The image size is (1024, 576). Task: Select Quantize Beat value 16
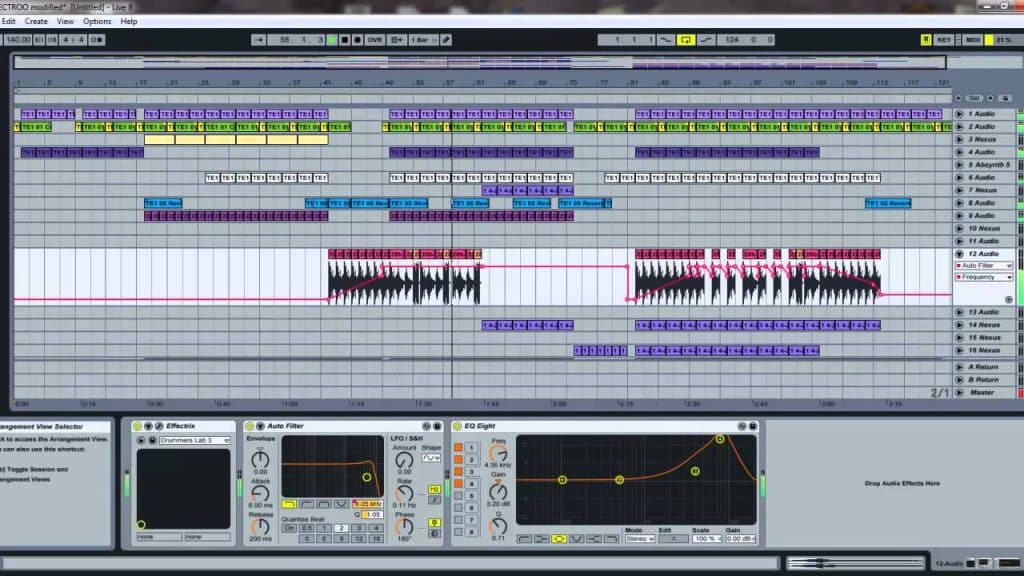[x=376, y=539]
